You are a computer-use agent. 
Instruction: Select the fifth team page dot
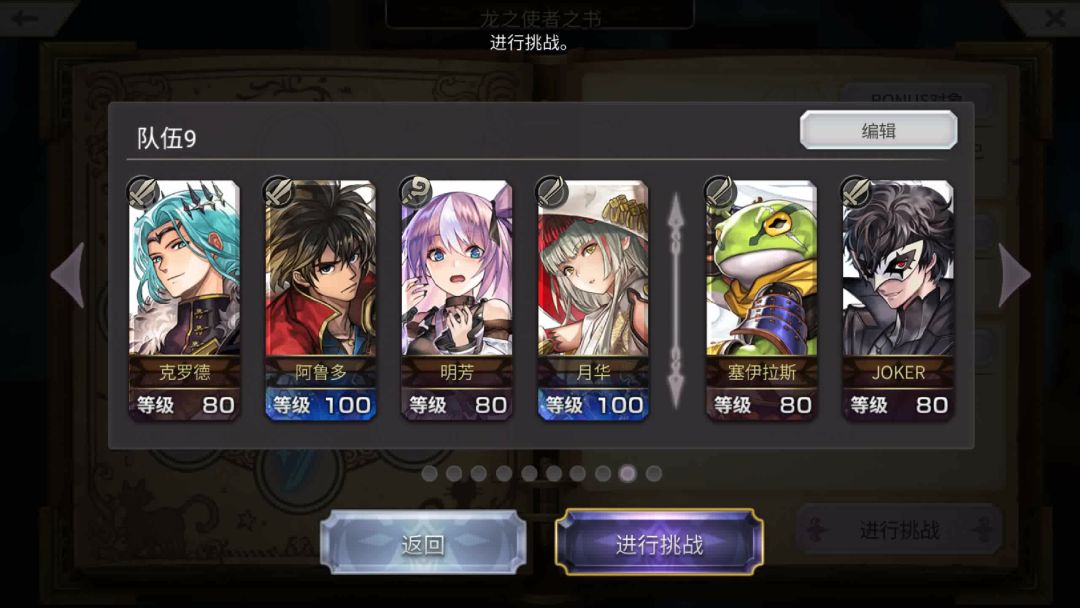click(x=529, y=474)
